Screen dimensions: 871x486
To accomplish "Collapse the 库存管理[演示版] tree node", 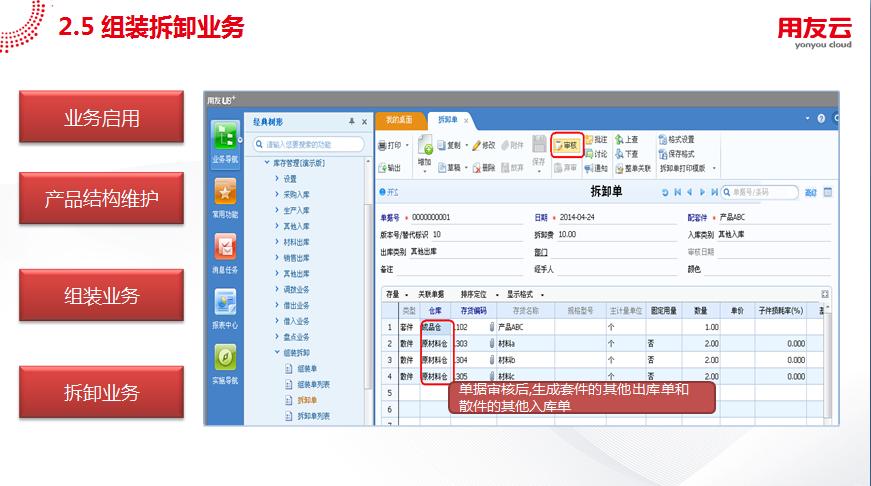I will tap(267, 163).
